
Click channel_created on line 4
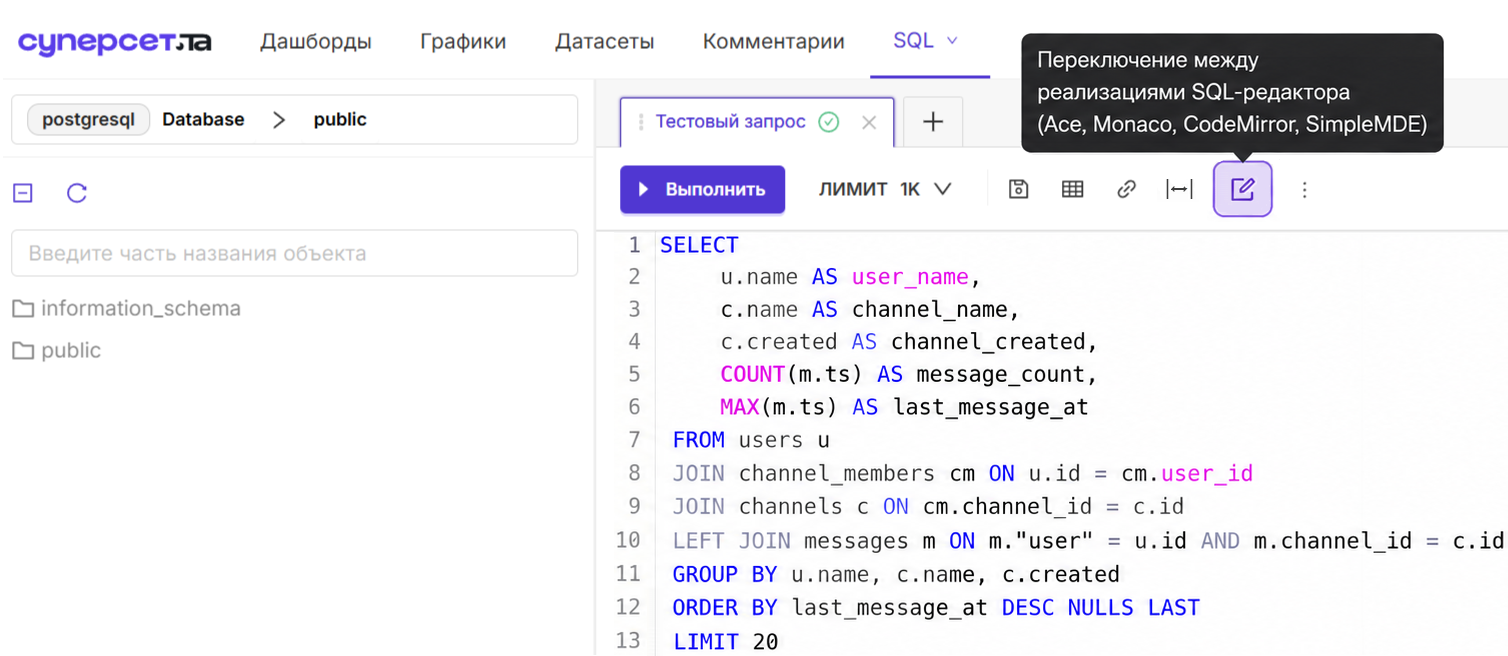988,342
